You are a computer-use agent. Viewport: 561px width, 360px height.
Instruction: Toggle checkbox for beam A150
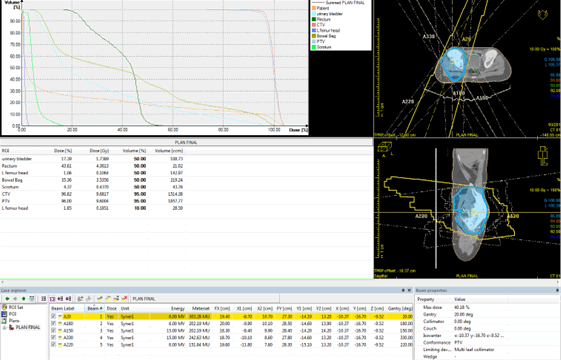(x=53, y=331)
